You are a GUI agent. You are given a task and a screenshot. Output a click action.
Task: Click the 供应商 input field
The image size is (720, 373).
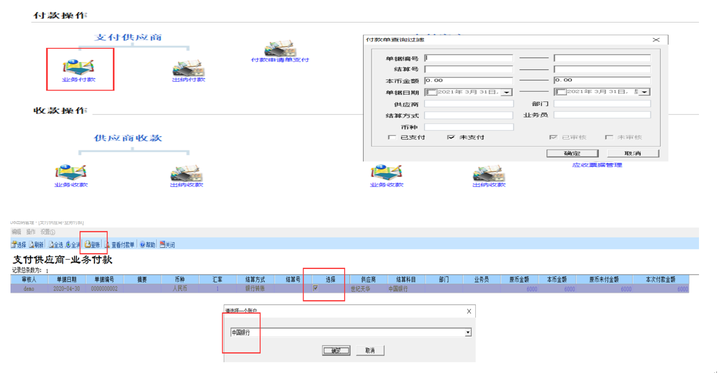[468, 104]
